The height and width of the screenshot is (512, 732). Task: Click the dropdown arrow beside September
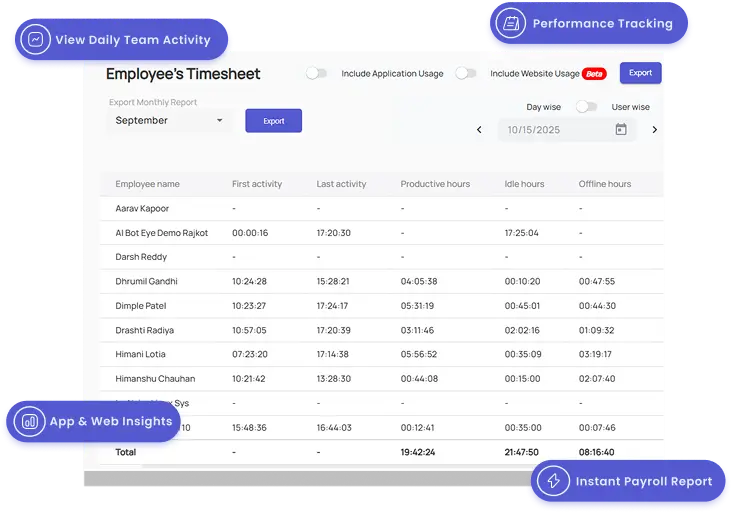point(220,121)
